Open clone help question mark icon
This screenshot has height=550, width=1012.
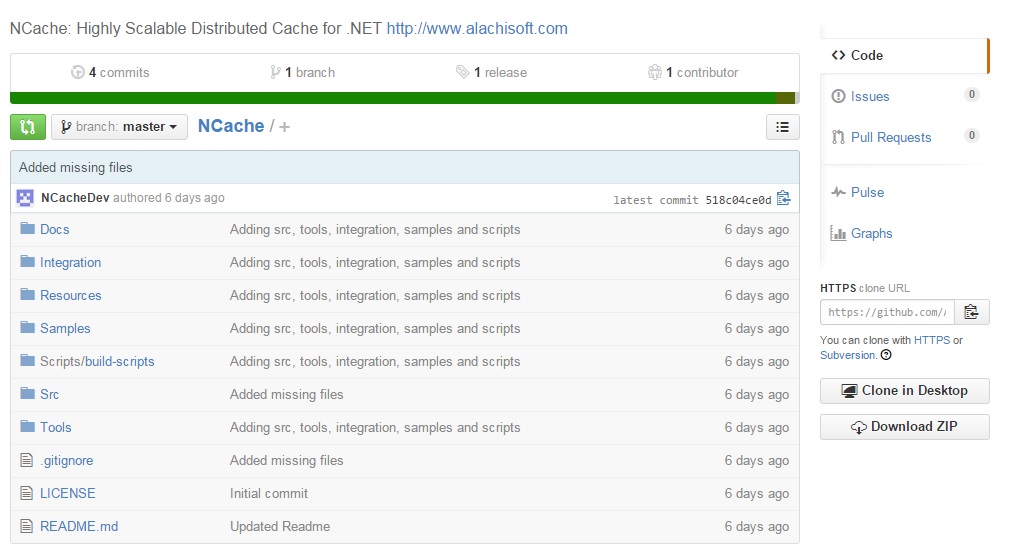[886, 355]
